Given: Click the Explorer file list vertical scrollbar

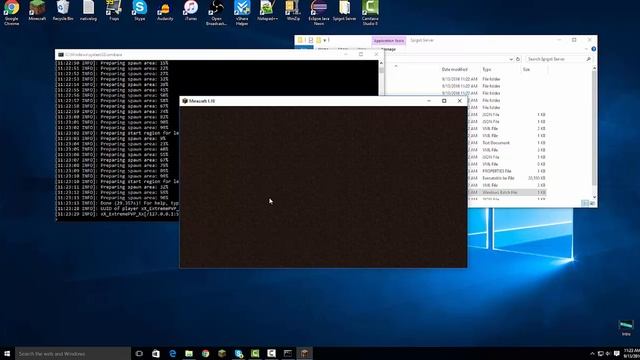Looking at the screenshot, I should tap(594, 129).
